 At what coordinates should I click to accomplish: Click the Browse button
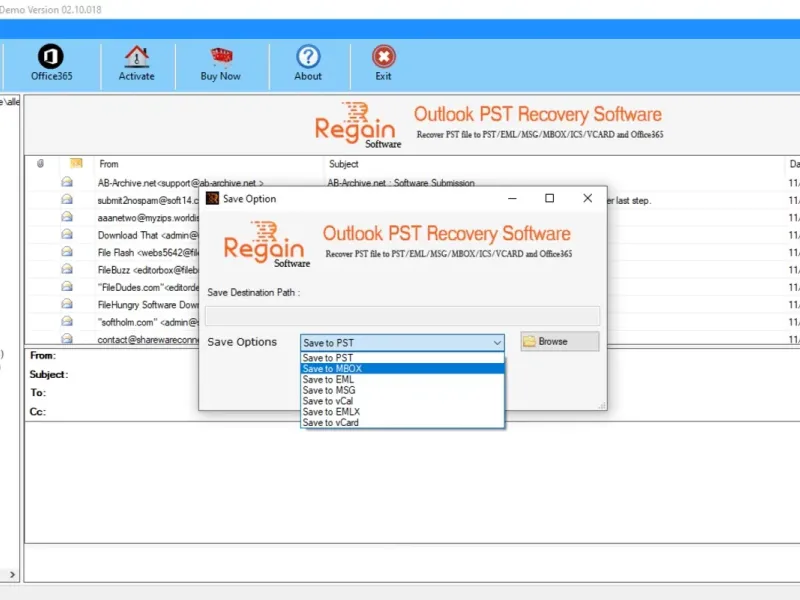(x=560, y=341)
